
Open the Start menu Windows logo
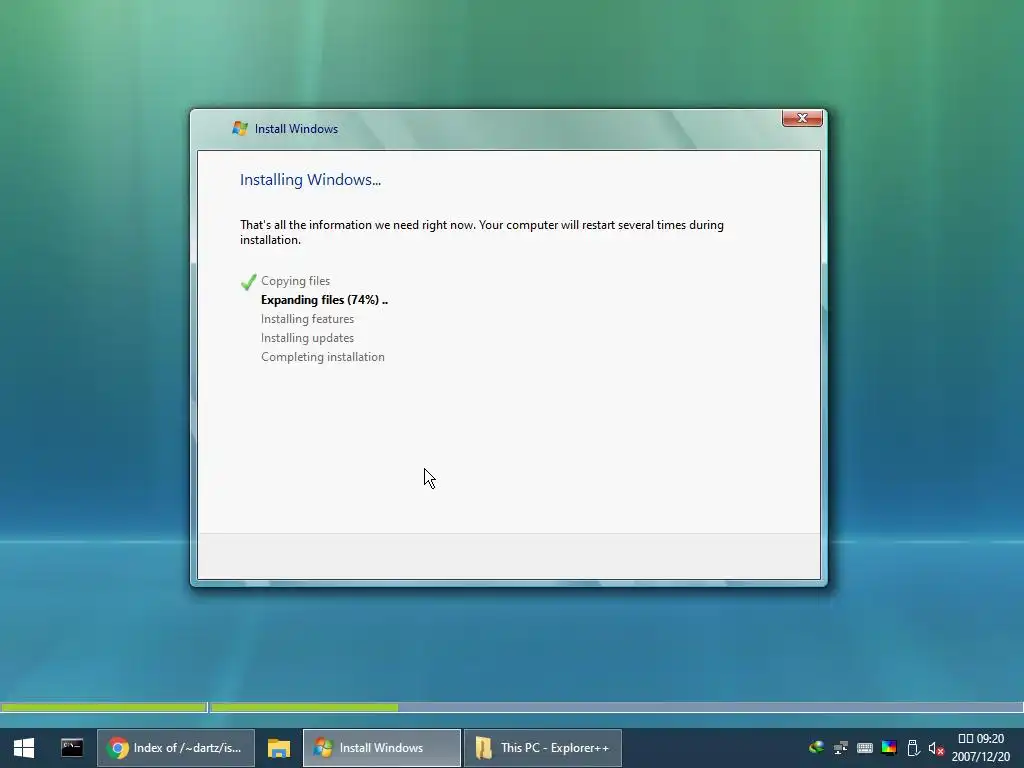click(24, 748)
